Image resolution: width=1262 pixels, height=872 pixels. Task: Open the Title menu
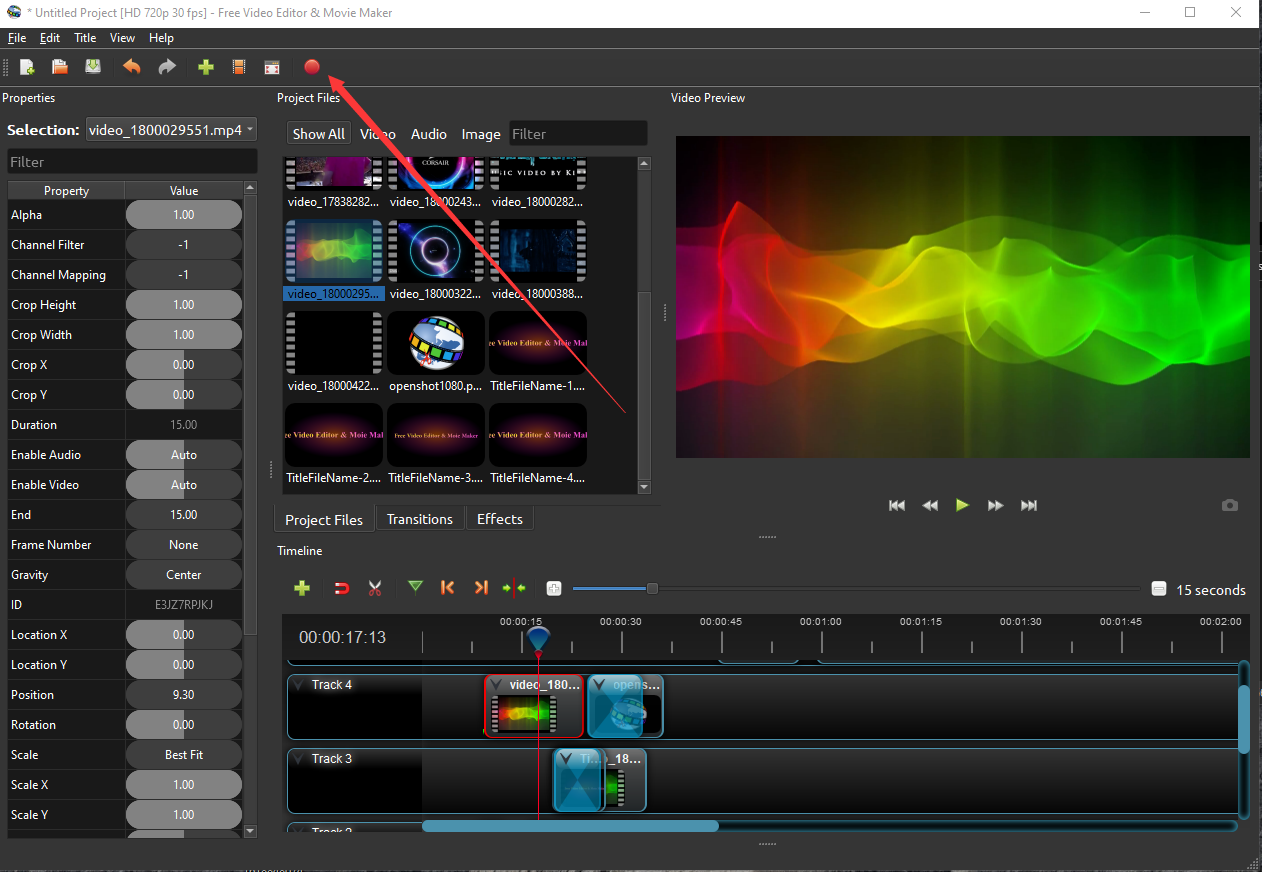pos(85,38)
